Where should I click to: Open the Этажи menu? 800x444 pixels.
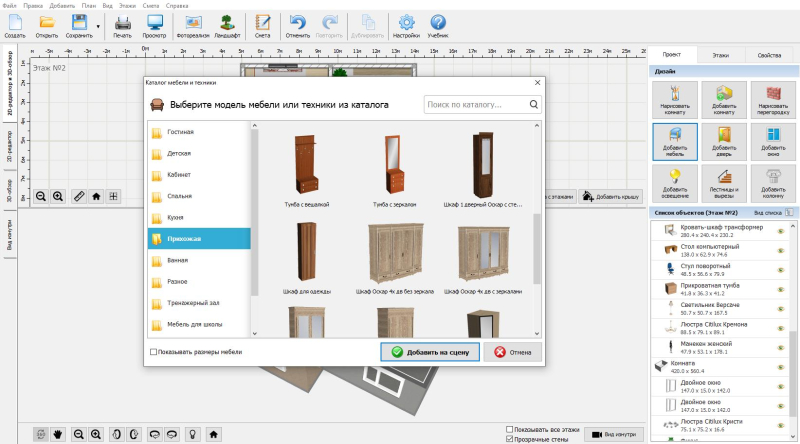click(126, 4)
